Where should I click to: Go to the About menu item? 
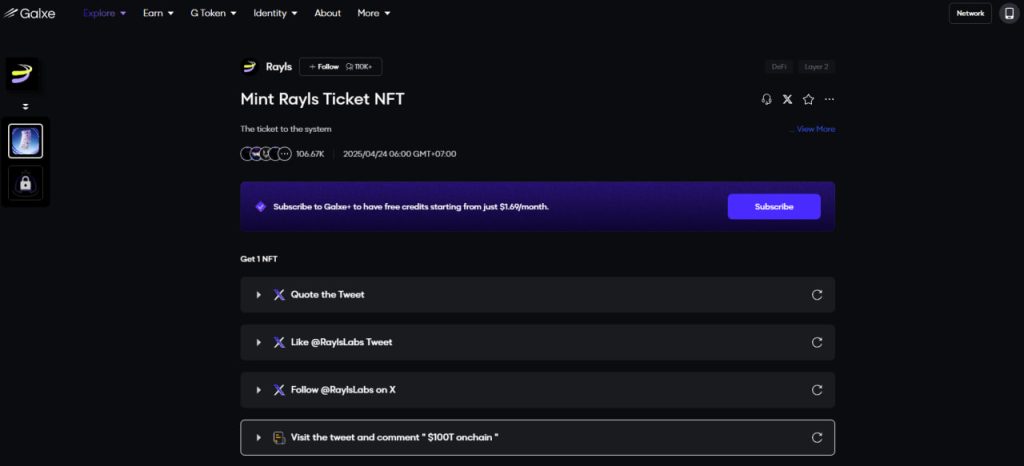point(327,13)
